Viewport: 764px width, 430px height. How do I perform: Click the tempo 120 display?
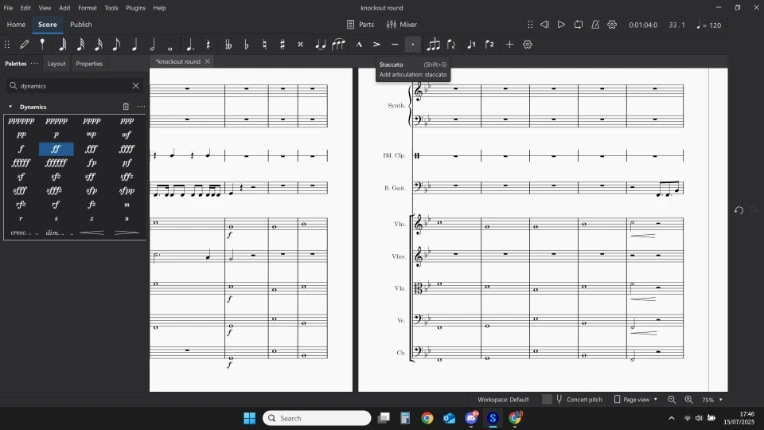709,25
